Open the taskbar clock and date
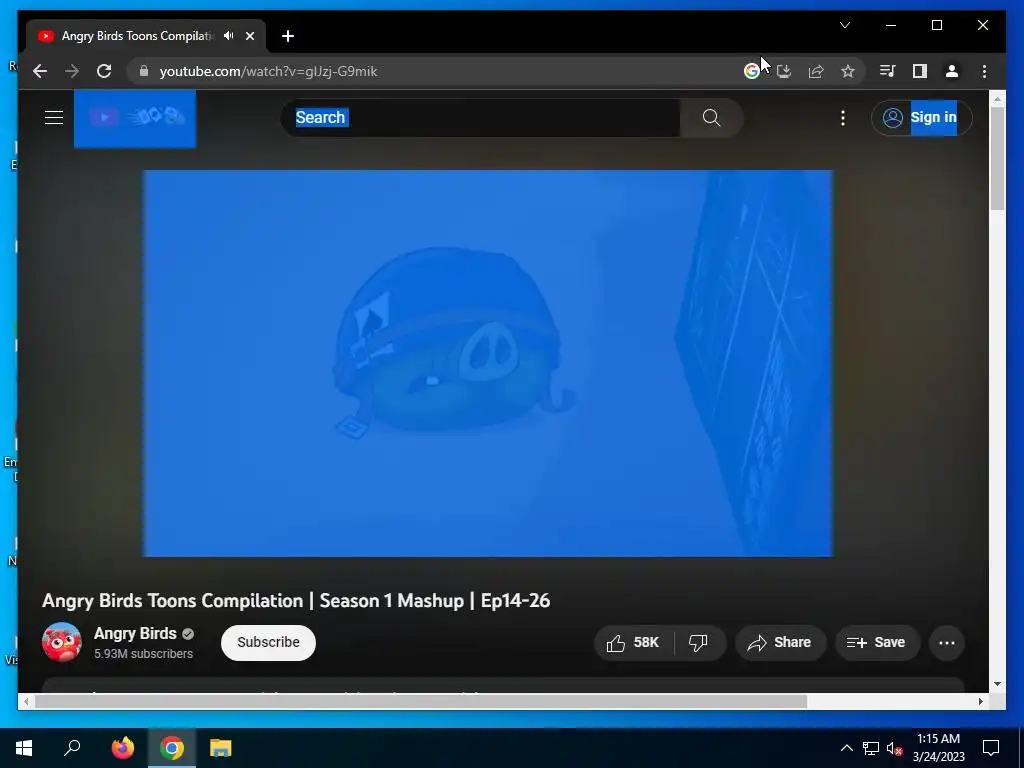The width and height of the screenshot is (1024, 768). tap(938, 748)
